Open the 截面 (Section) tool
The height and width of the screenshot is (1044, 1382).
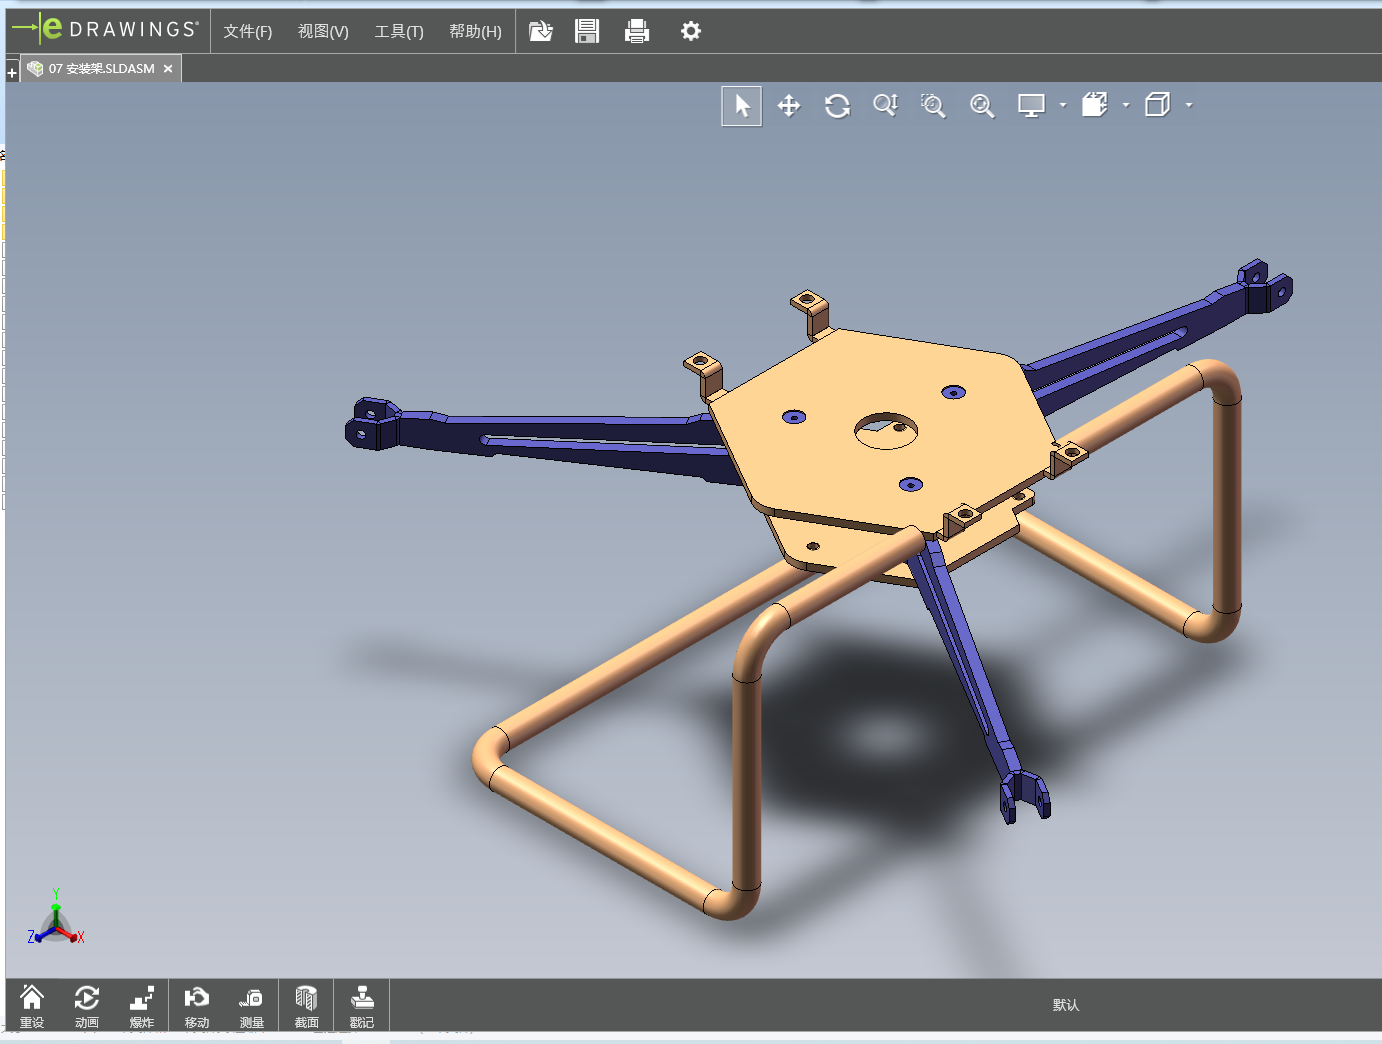point(306,1006)
